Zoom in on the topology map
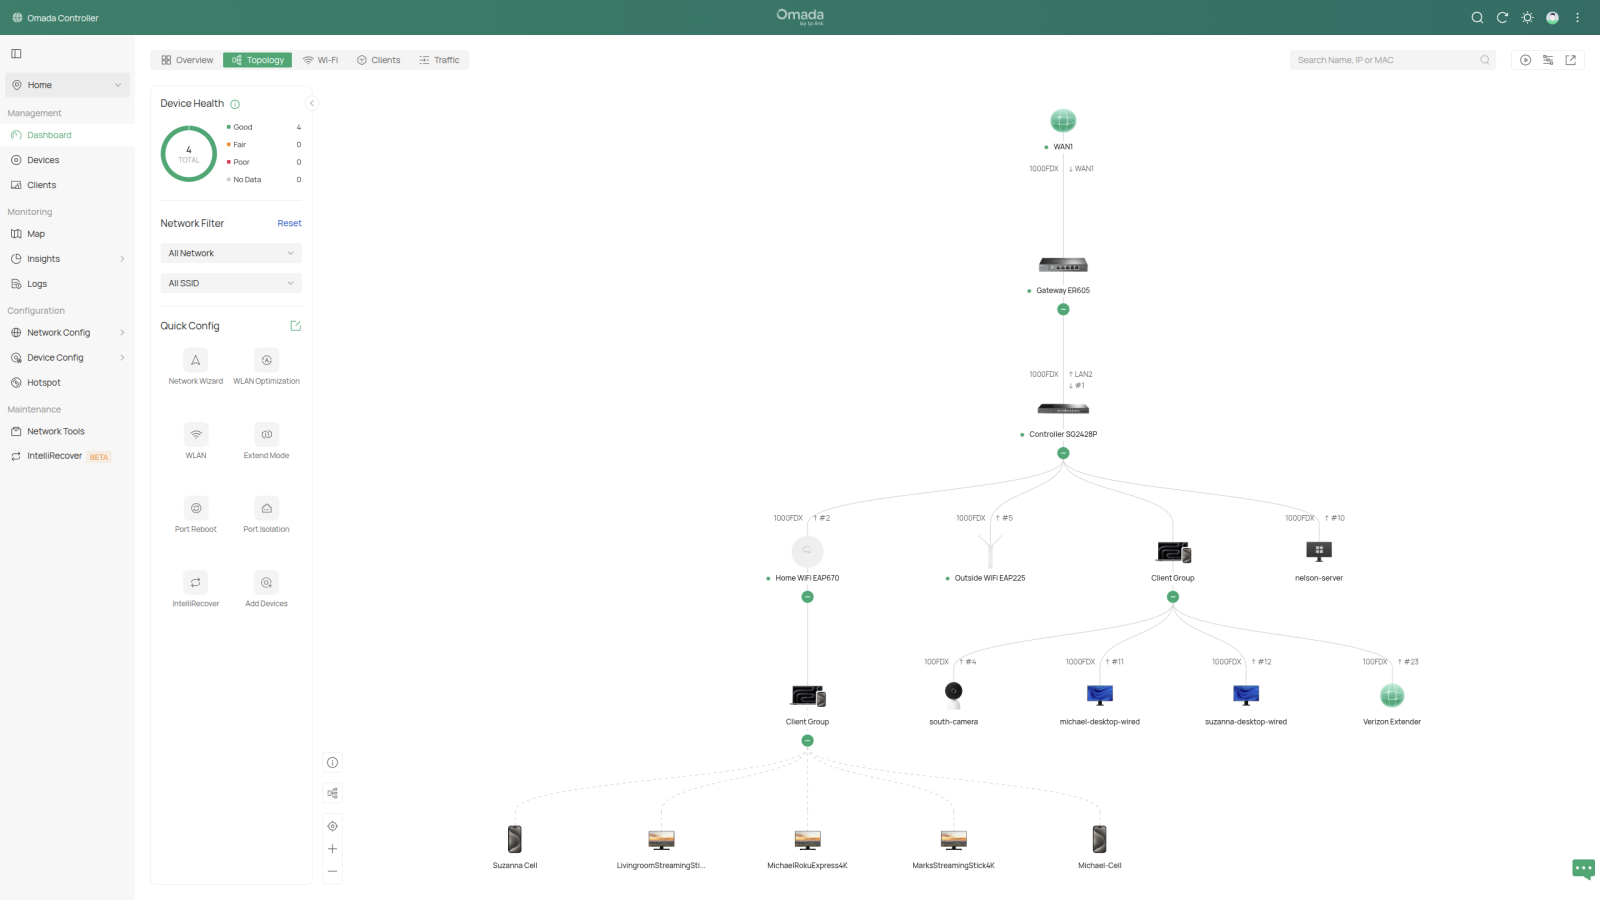The image size is (1600, 900). coord(332,849)
